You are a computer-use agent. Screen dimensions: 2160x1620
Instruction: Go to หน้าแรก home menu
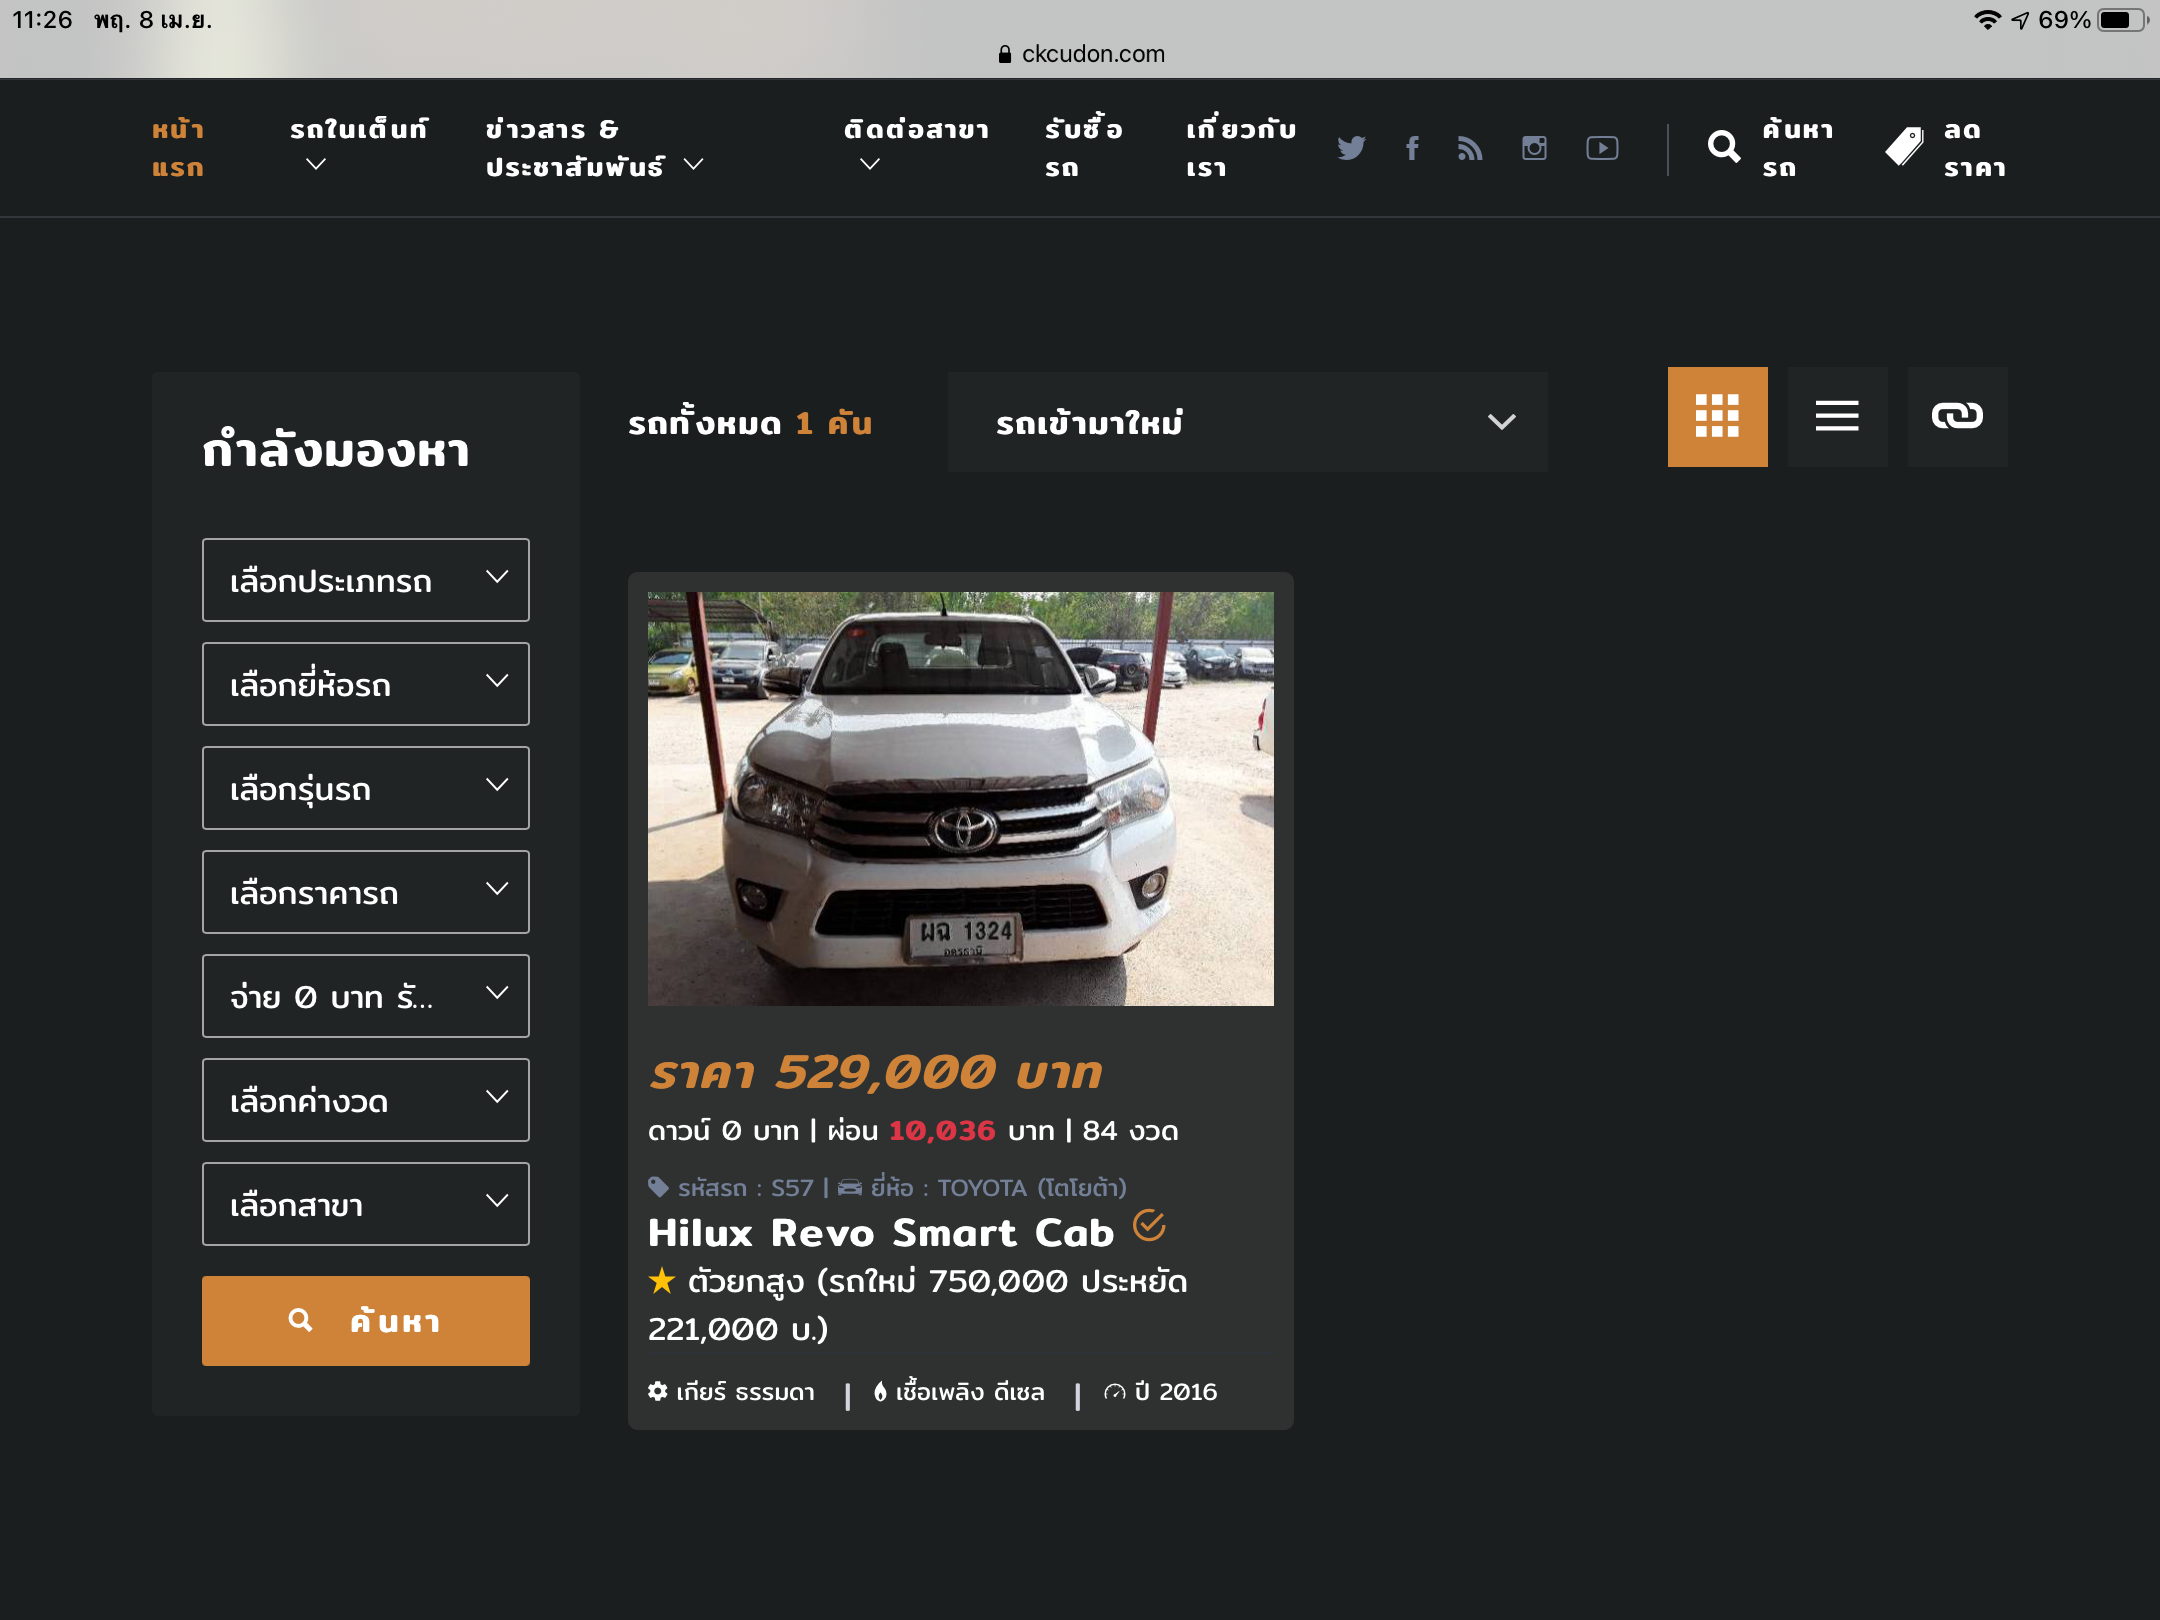pyautogui.click(x=178, y=148)
